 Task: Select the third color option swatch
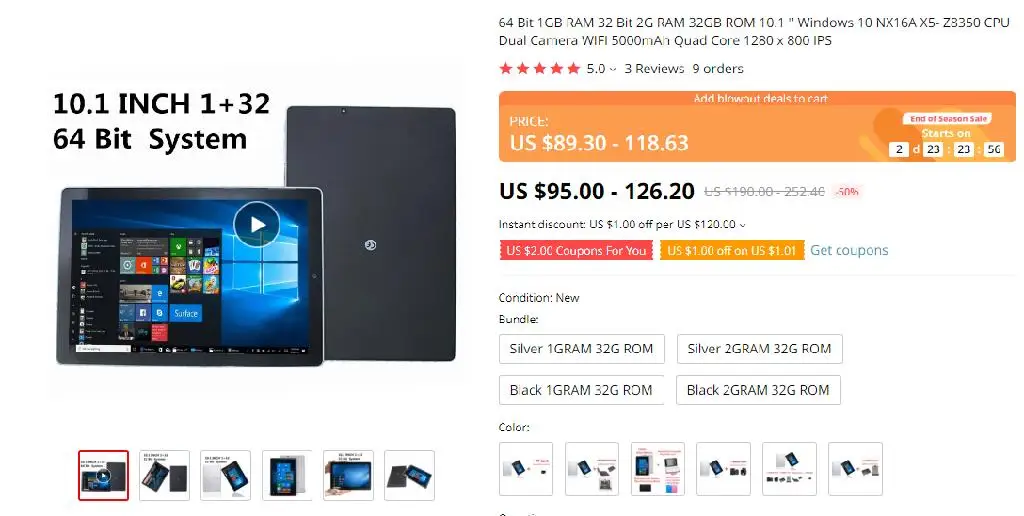[658, 469]
